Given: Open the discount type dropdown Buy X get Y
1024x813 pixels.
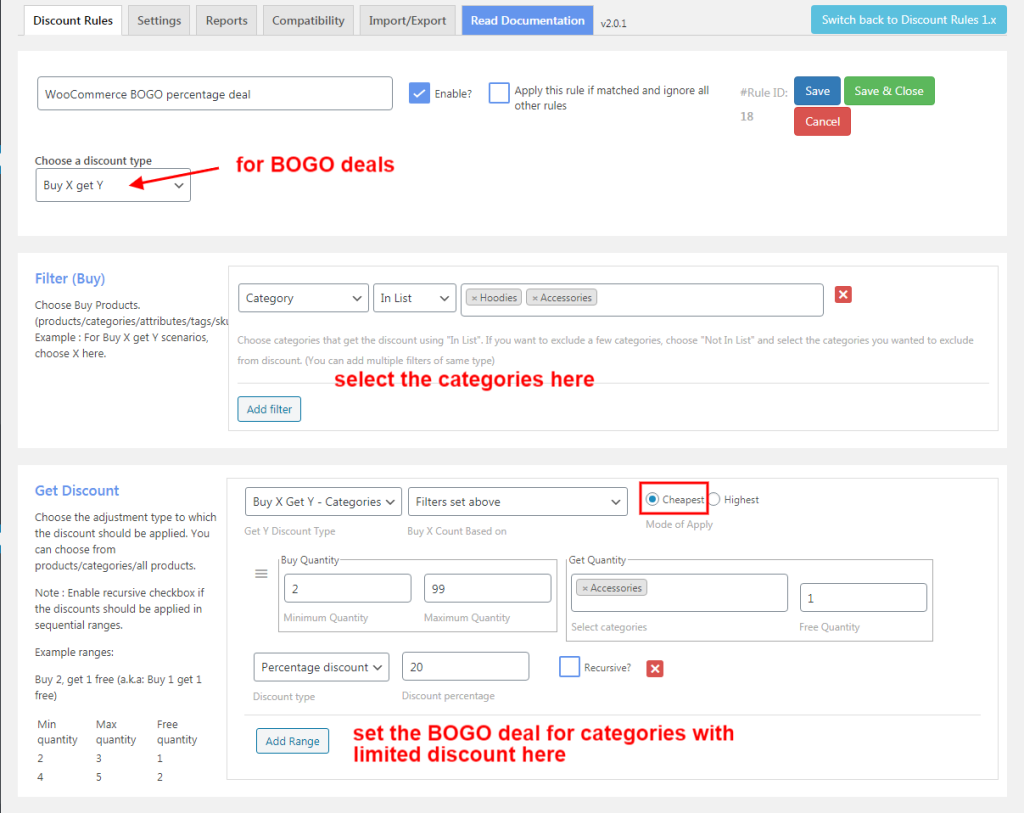Looking at the screenshot, I should coord(113,185).
